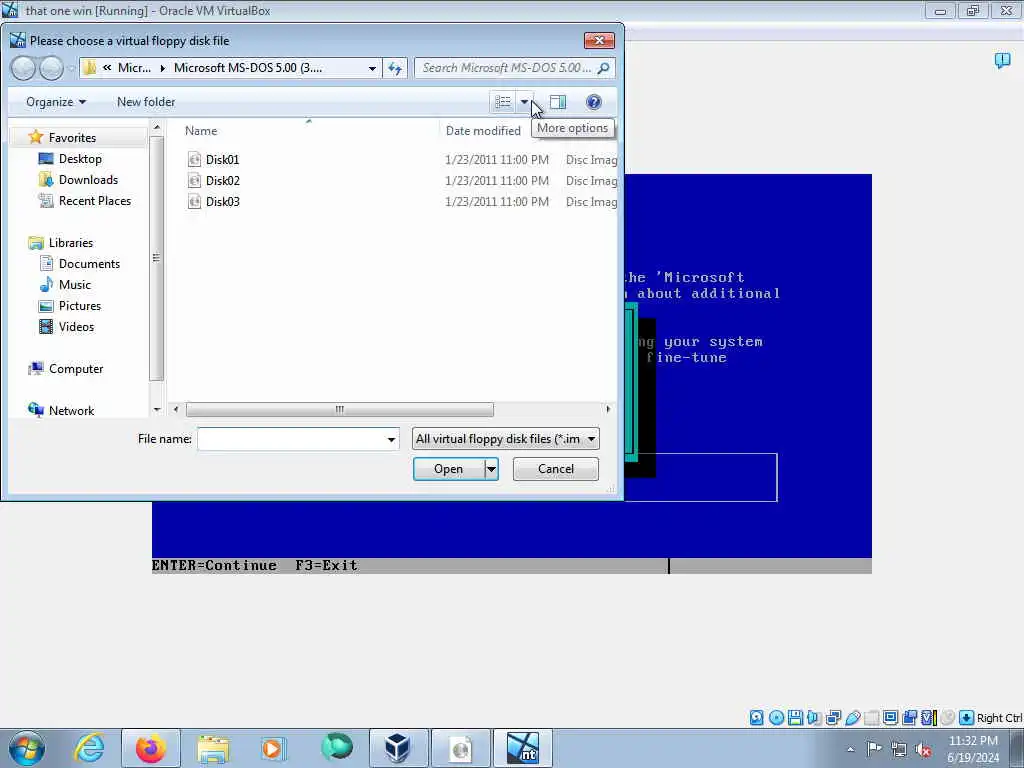This screenshot has width=1024, height=768.
Task: Click the clock showing 11:32 PM
Action: coord(973,741)
